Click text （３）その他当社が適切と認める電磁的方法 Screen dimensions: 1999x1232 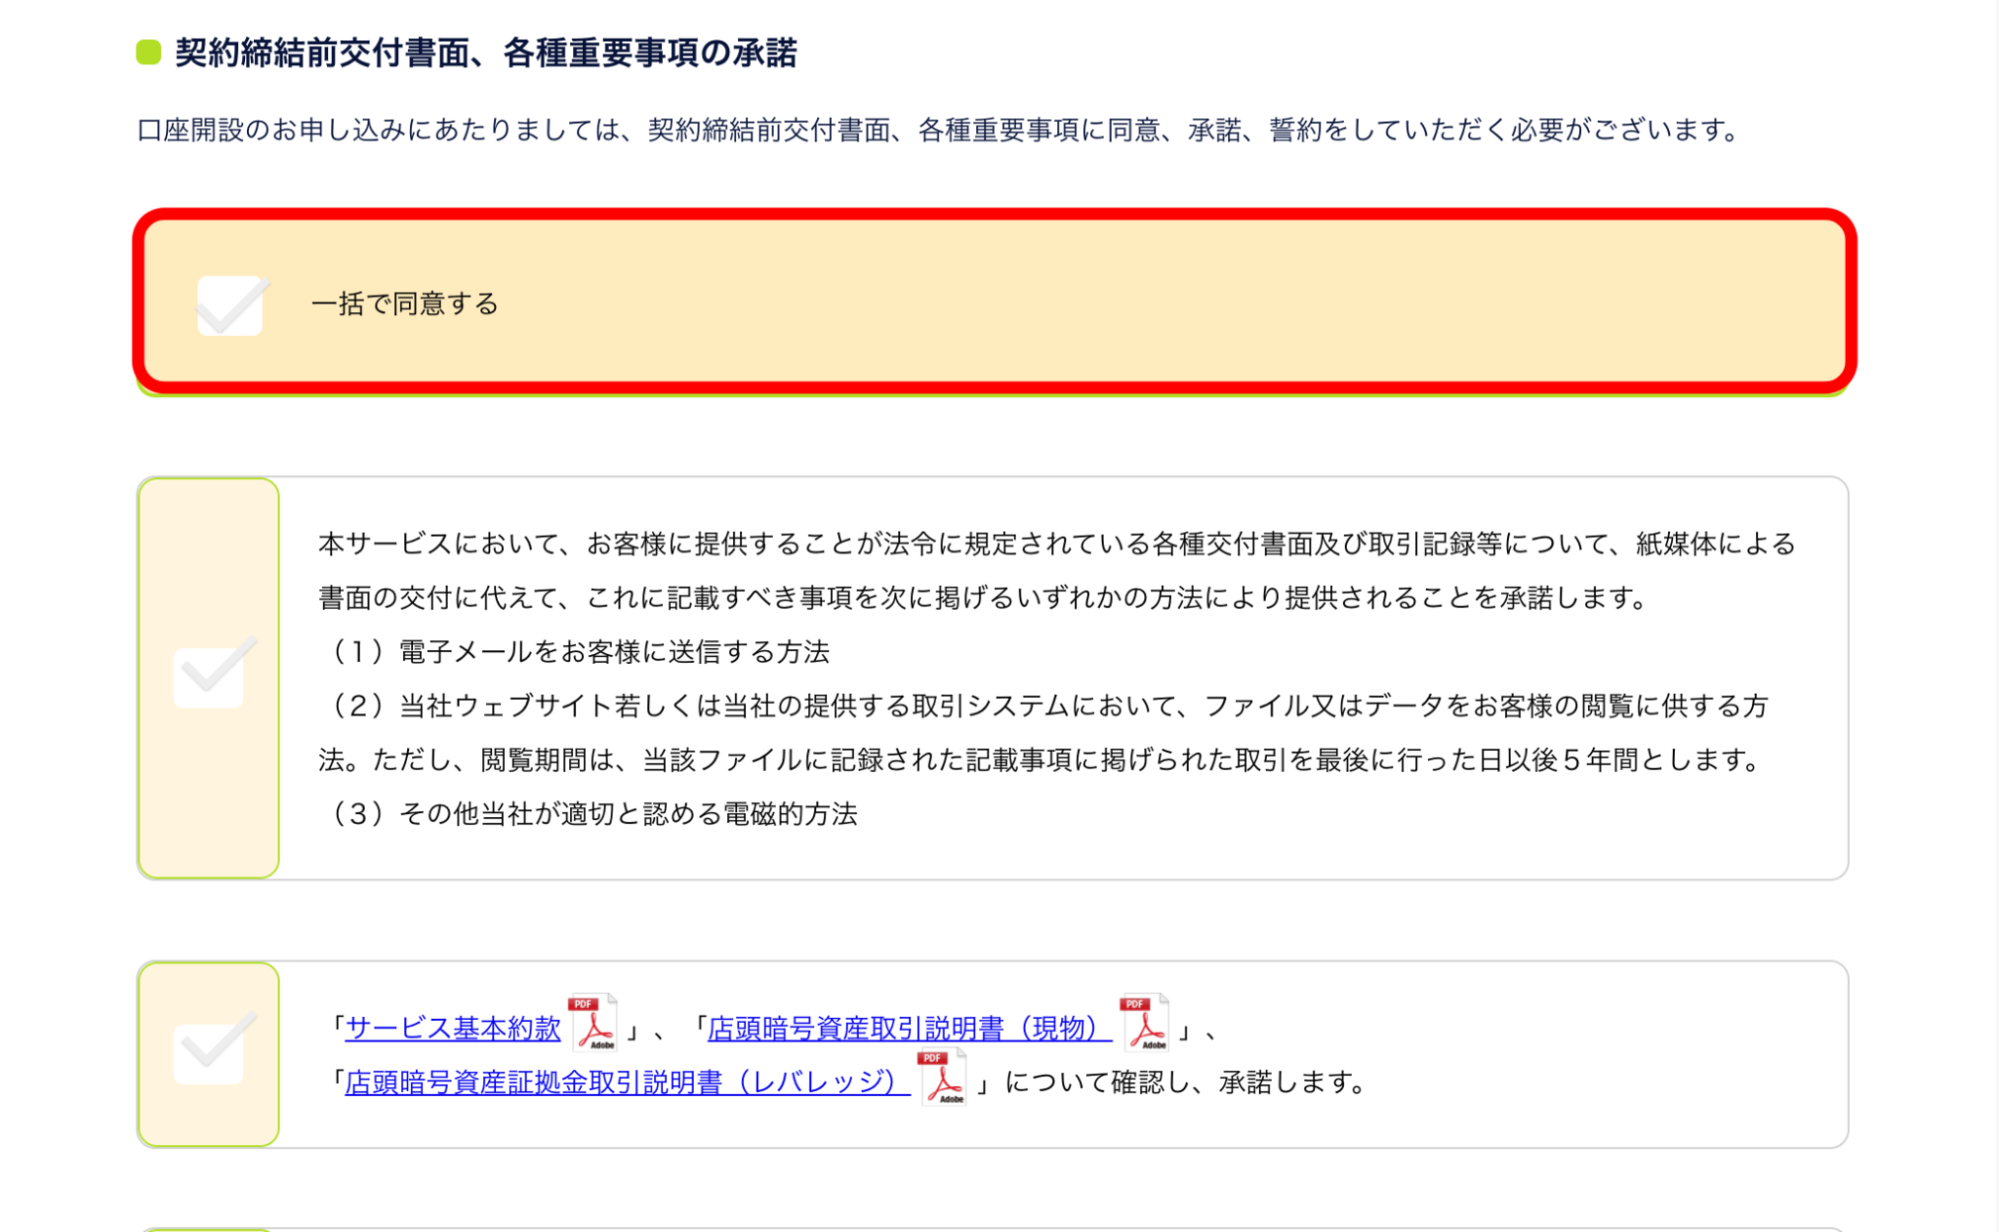coord(589,814)
